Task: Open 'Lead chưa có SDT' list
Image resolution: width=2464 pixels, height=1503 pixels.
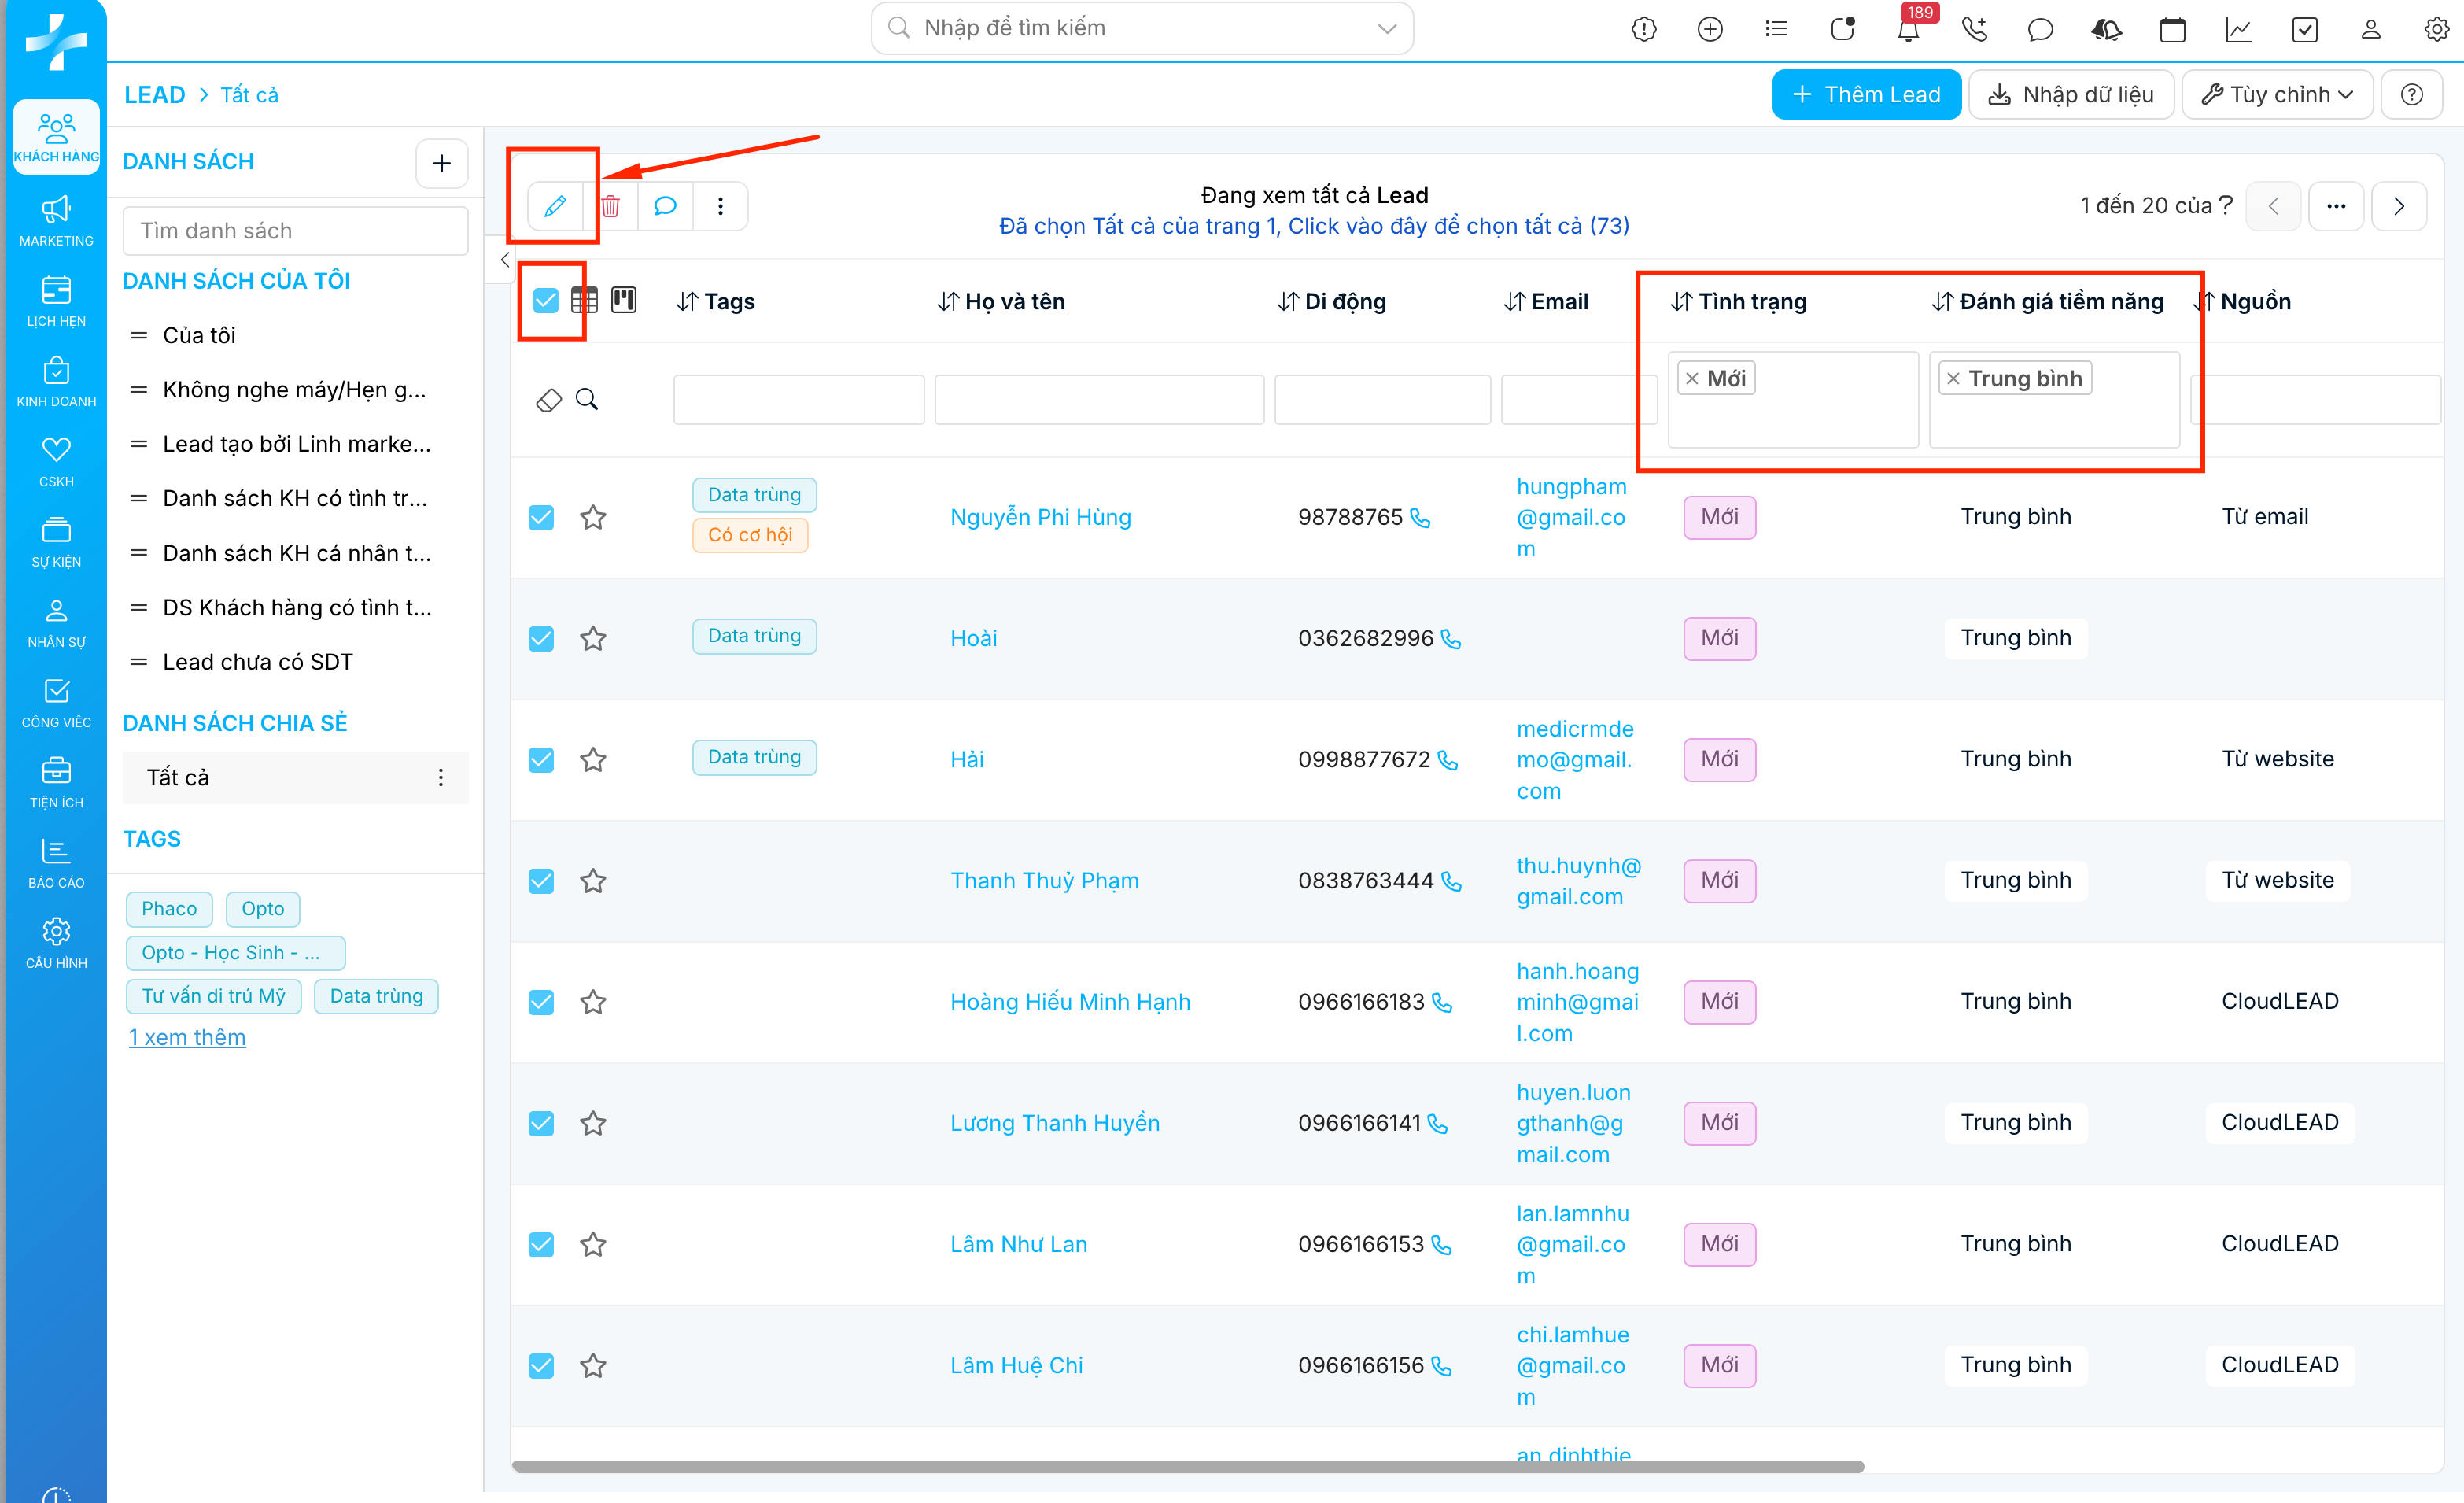Action: pos(257,662)
